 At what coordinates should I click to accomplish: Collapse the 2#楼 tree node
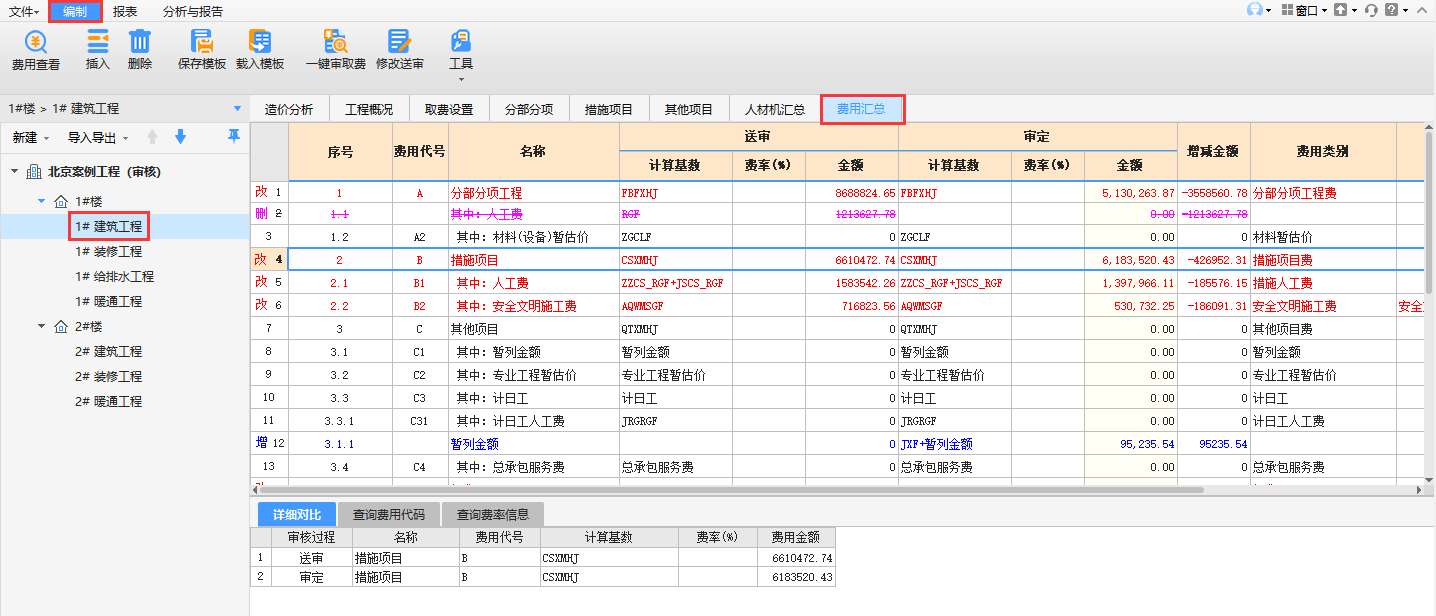click(42, 326)
